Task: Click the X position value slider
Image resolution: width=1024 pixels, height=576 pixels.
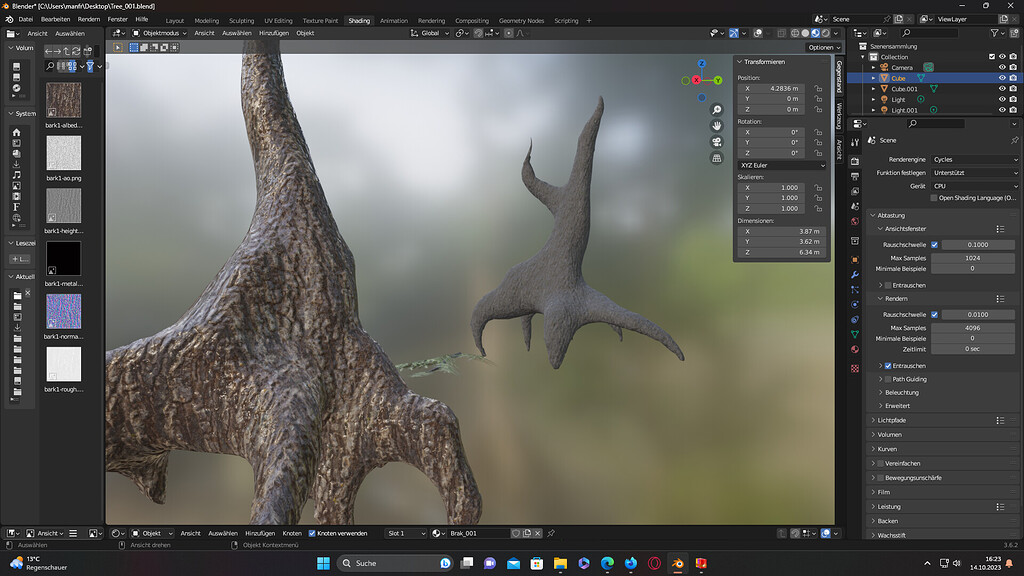Action: (770, 89)
